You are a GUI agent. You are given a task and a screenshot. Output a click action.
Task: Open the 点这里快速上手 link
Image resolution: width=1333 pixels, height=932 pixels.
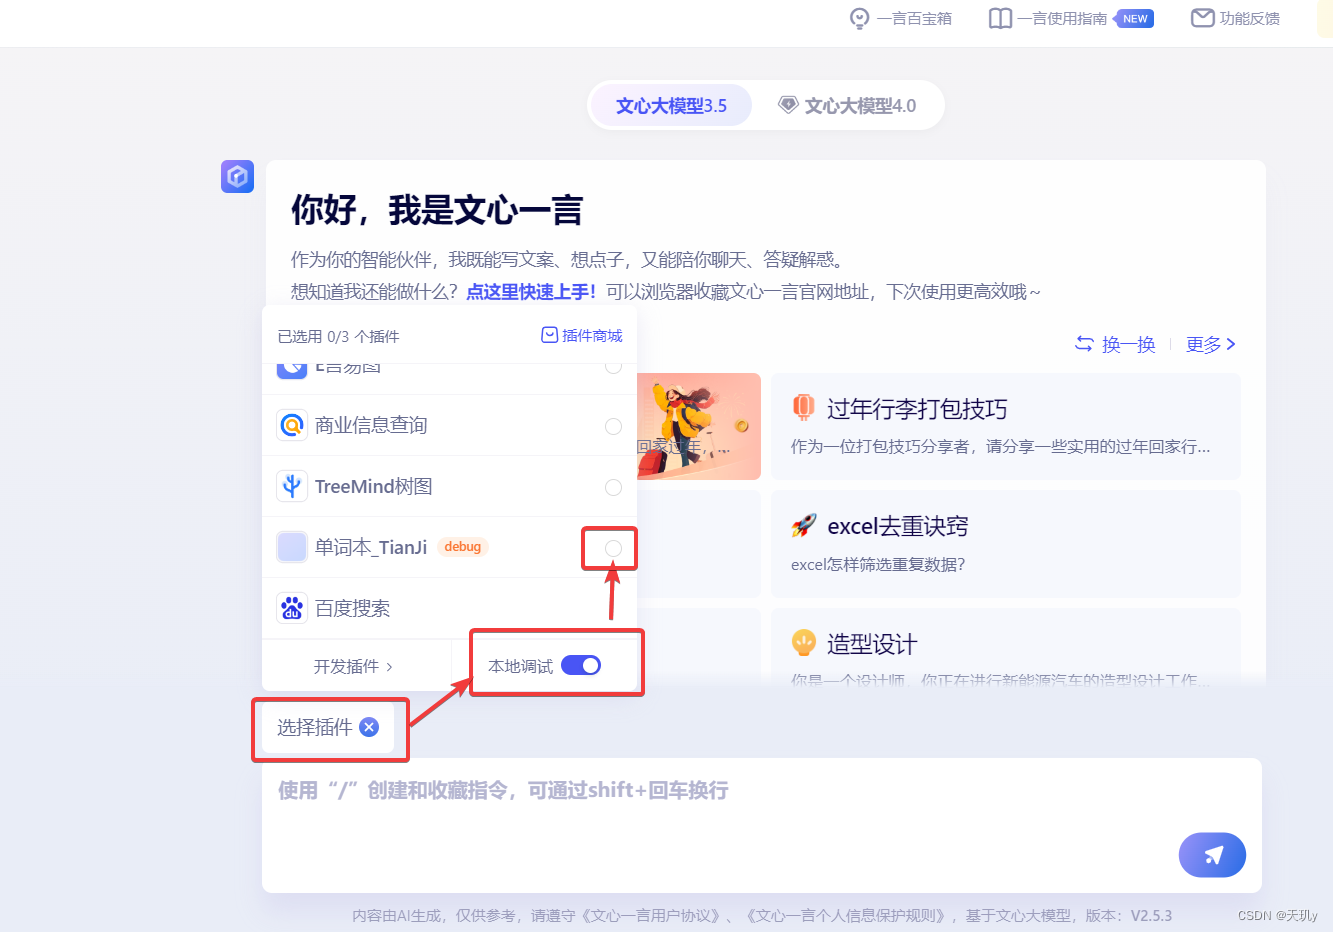(531, 292)
